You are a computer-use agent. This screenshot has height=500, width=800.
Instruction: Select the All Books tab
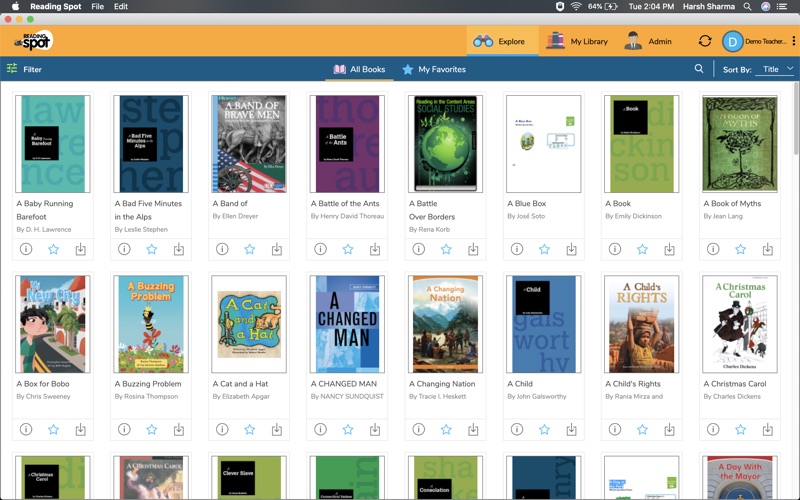coord(359,69)
